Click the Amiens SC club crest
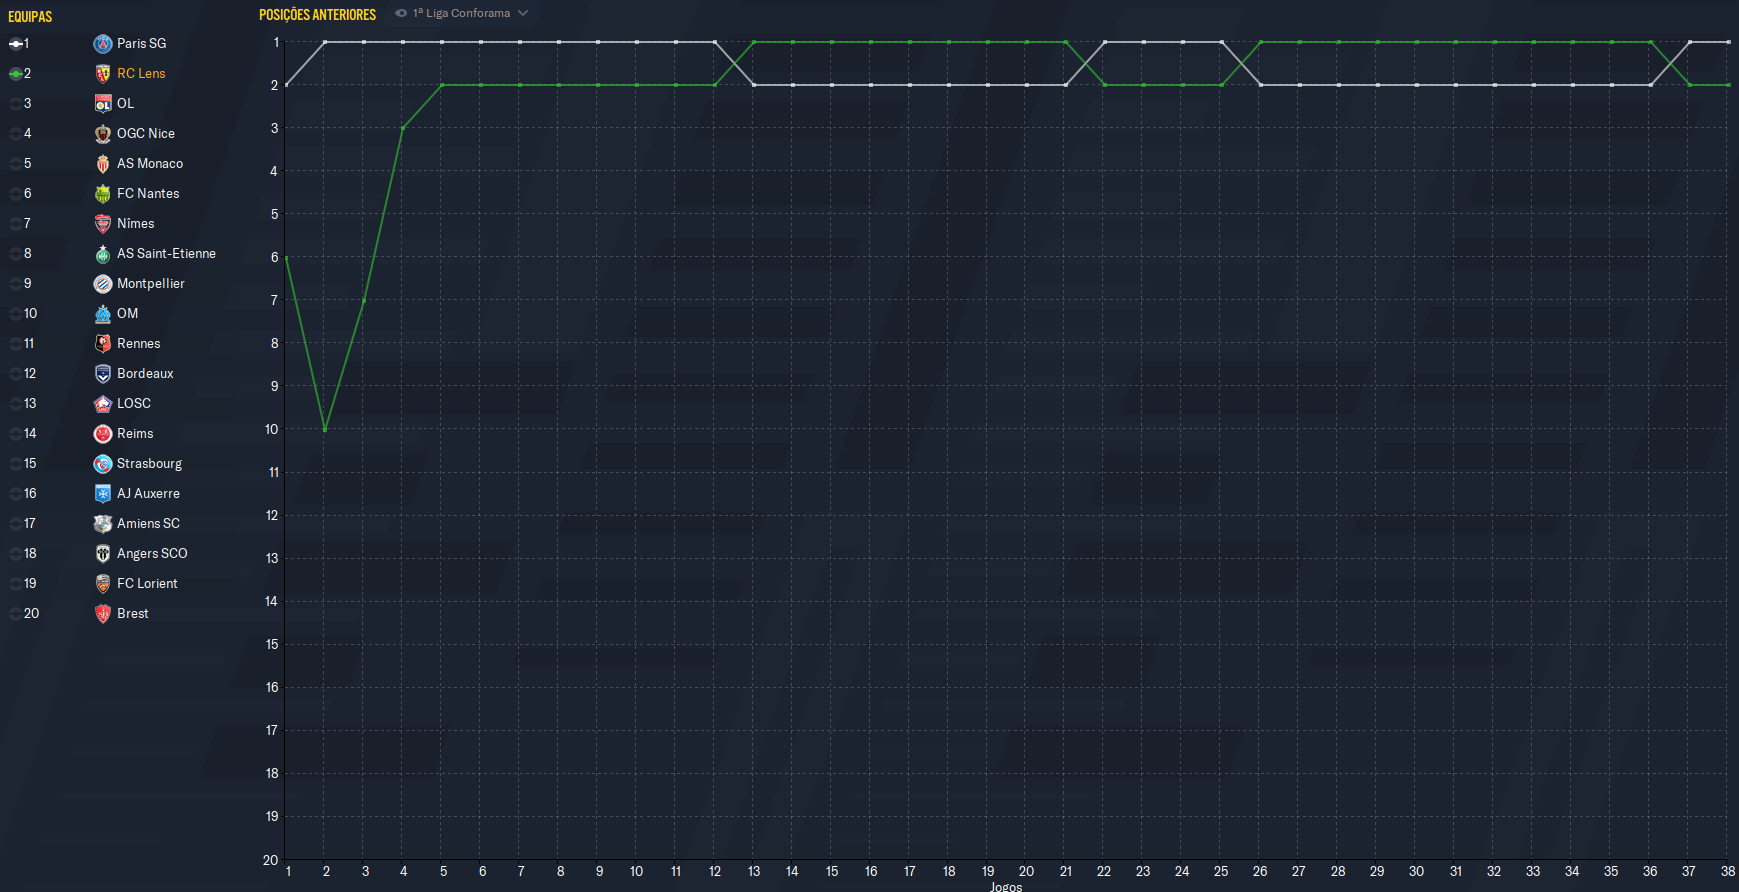 103,524
